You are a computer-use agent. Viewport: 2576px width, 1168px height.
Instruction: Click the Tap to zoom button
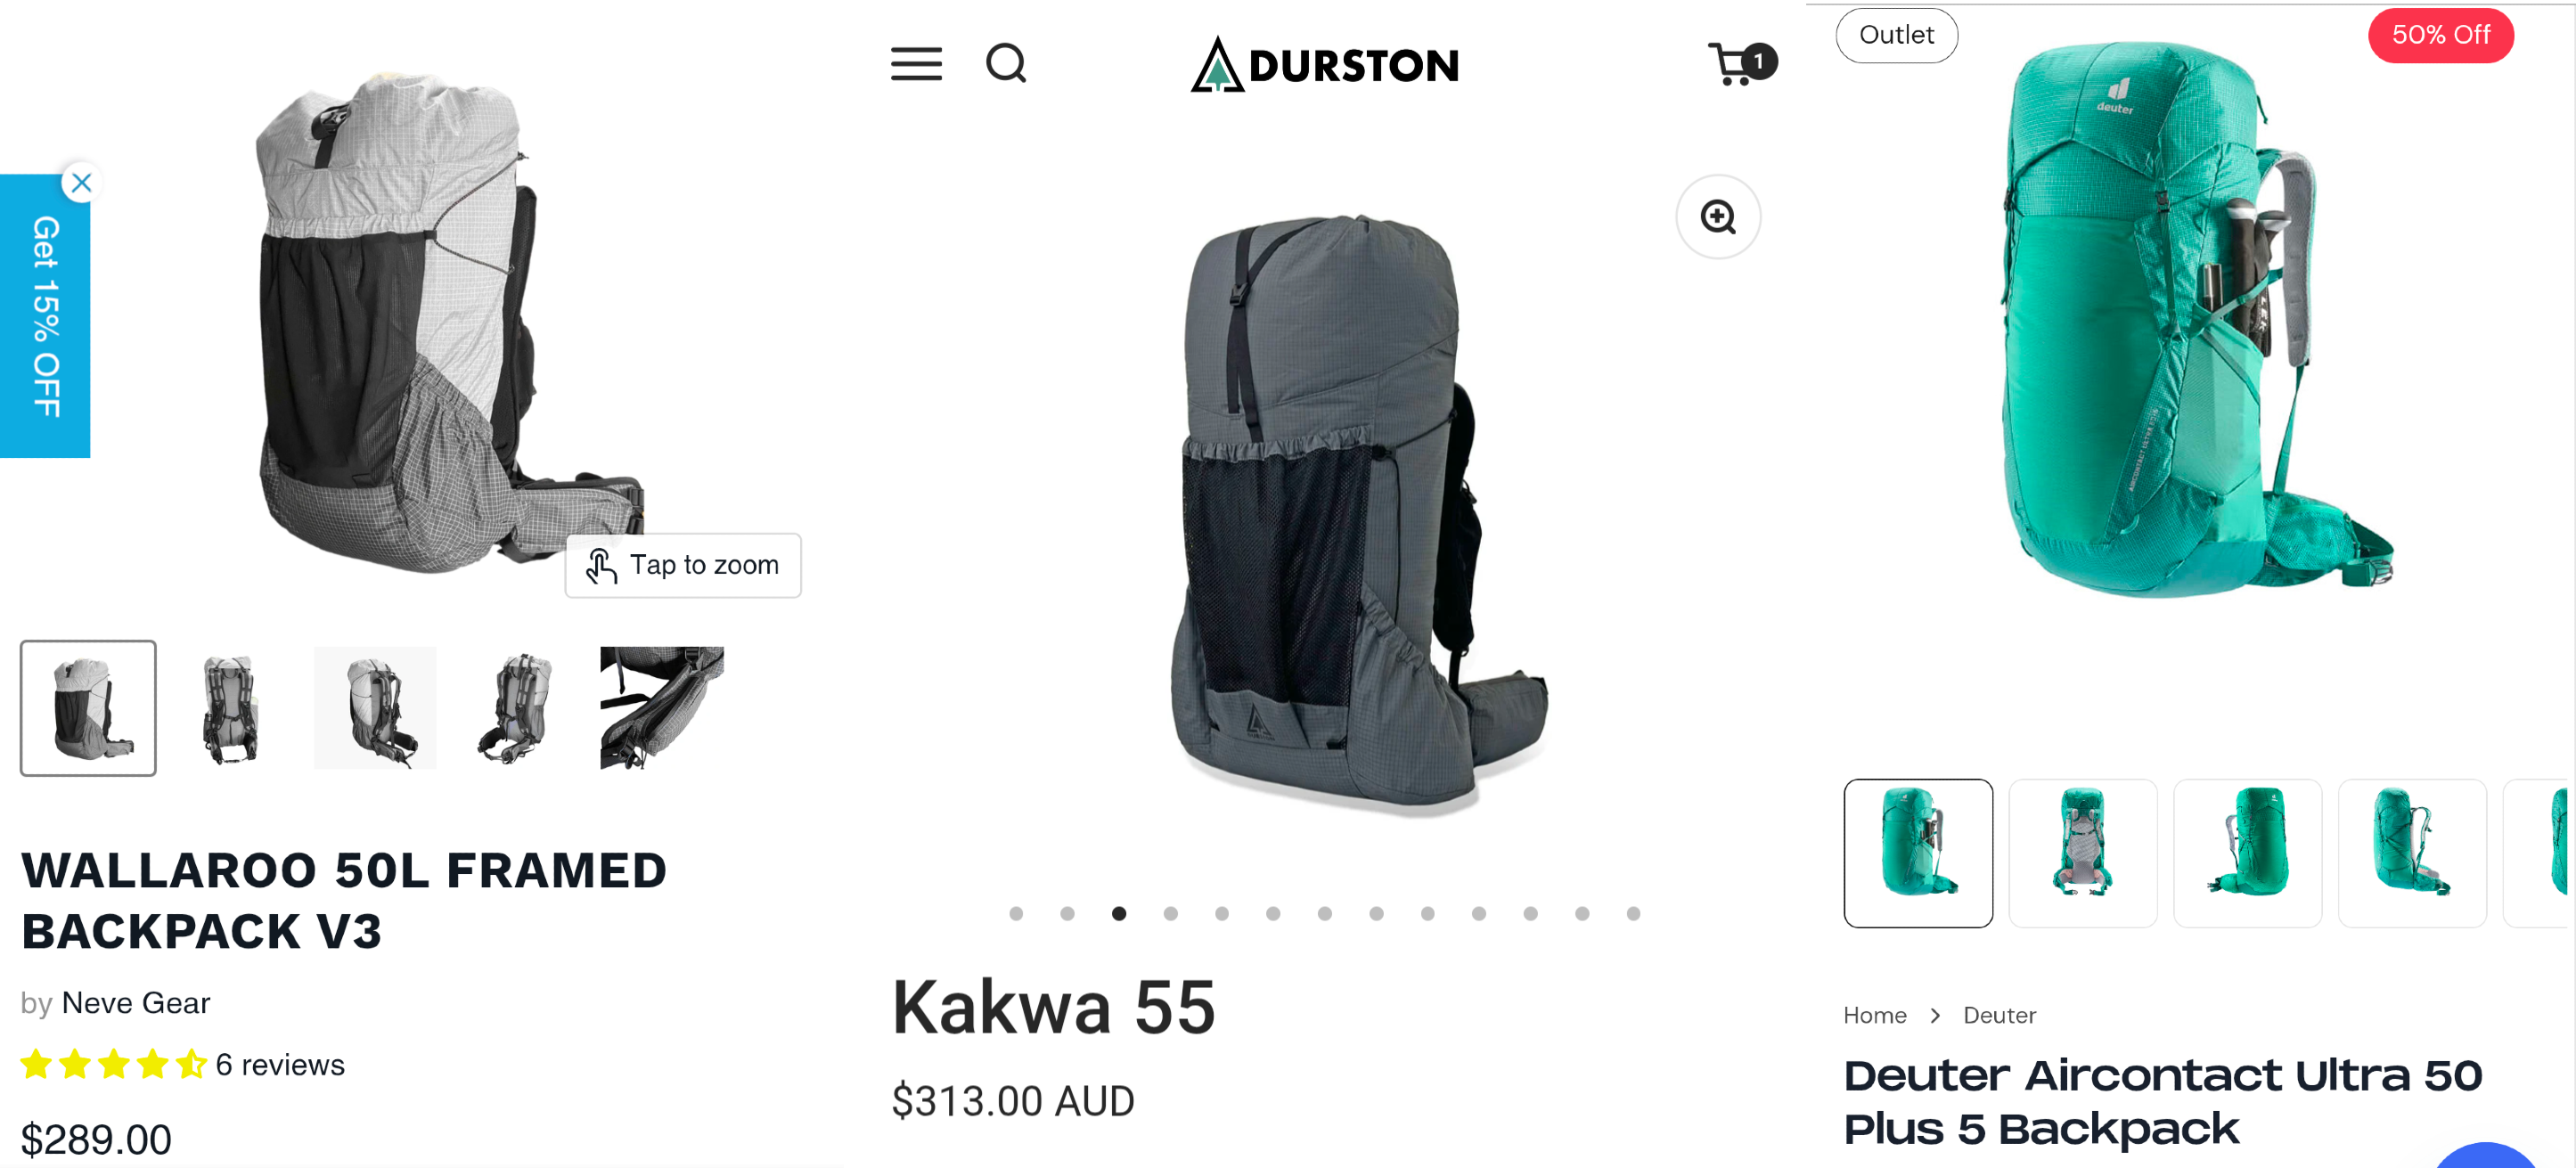point(683,566)
